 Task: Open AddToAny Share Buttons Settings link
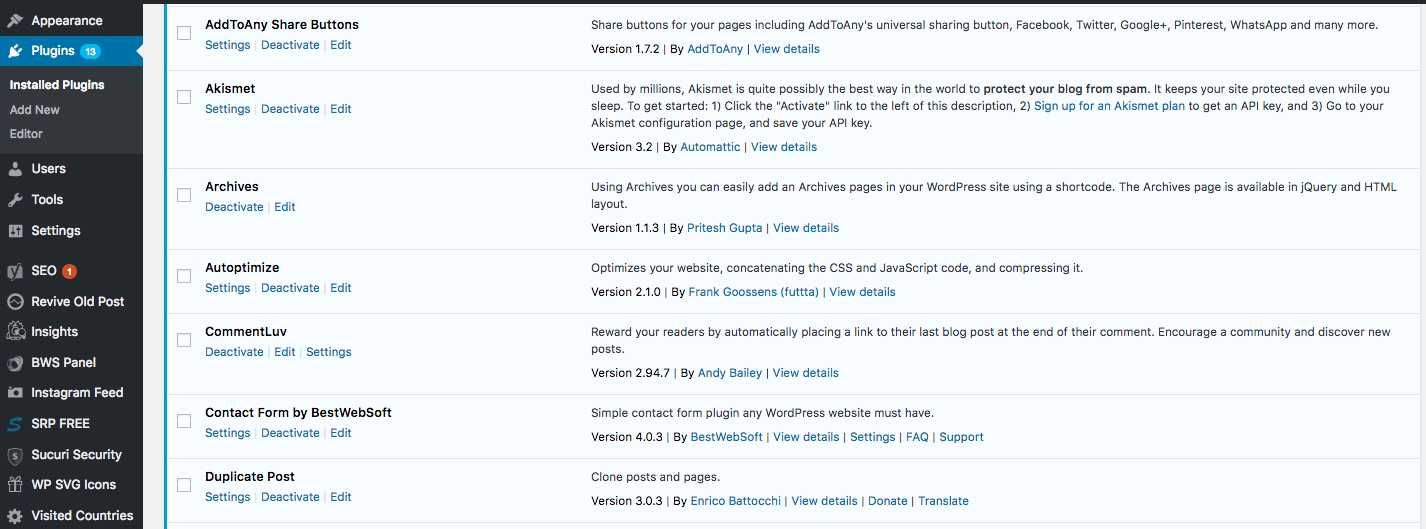(228, 45)
